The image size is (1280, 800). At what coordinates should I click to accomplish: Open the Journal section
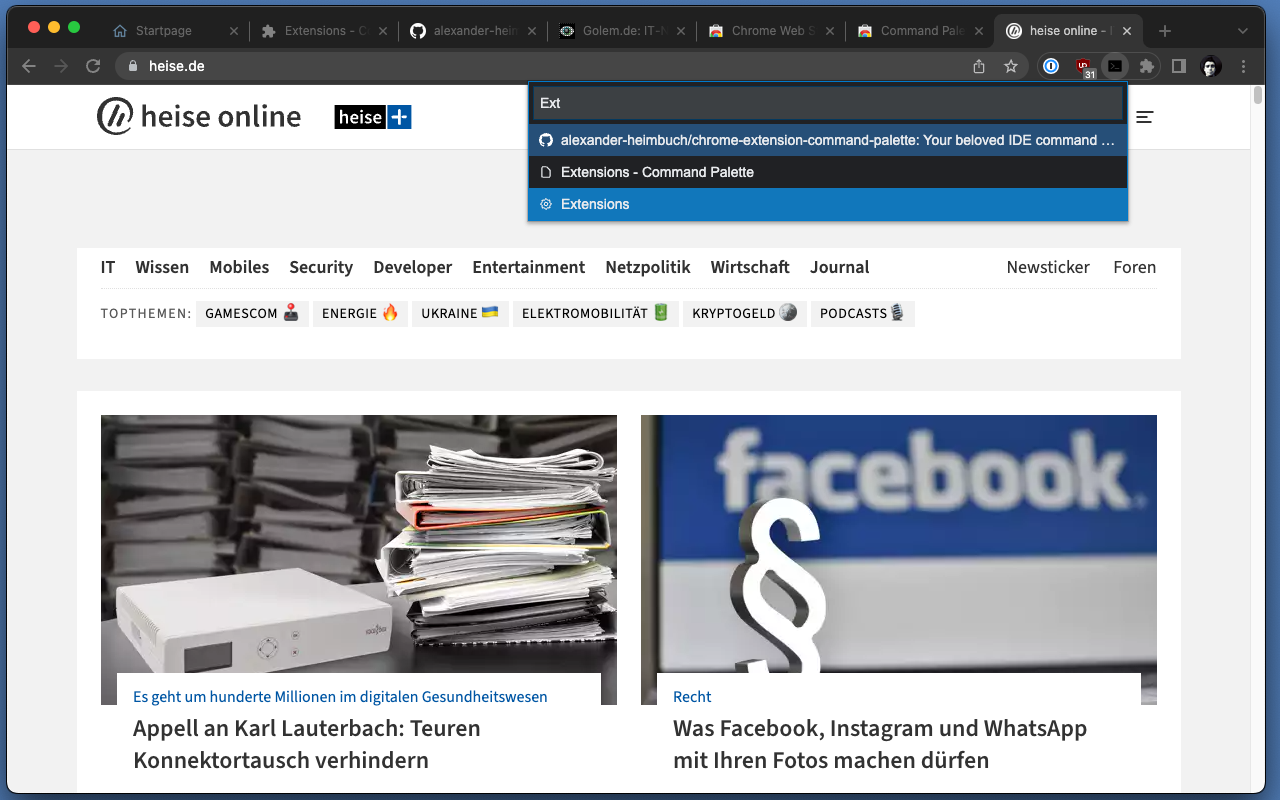click(840, 267)
